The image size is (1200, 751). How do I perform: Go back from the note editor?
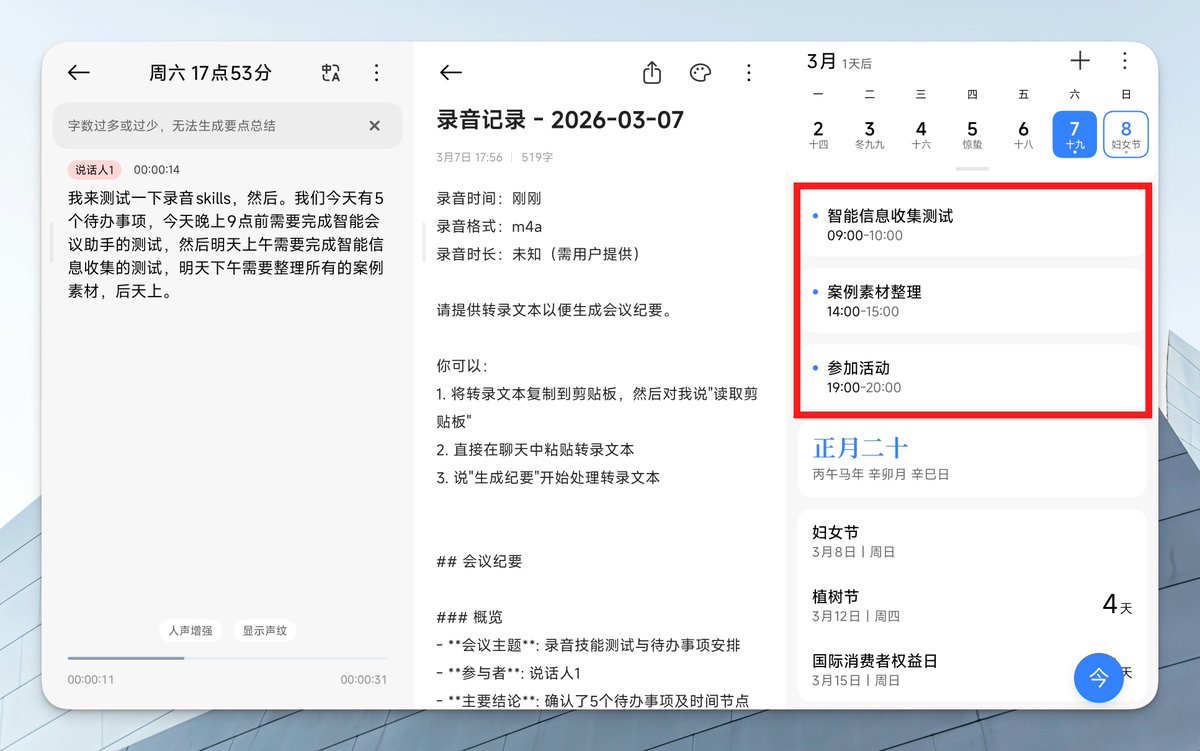pos(451,73)
